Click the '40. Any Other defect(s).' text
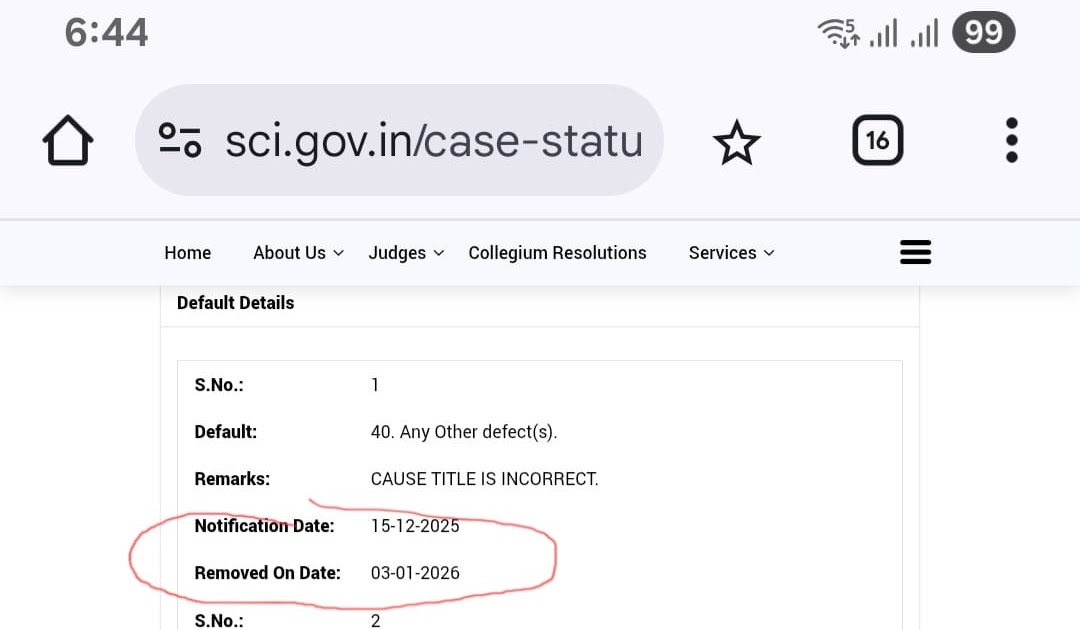Viewport: 1080px width, 630px height. [463, 432]
